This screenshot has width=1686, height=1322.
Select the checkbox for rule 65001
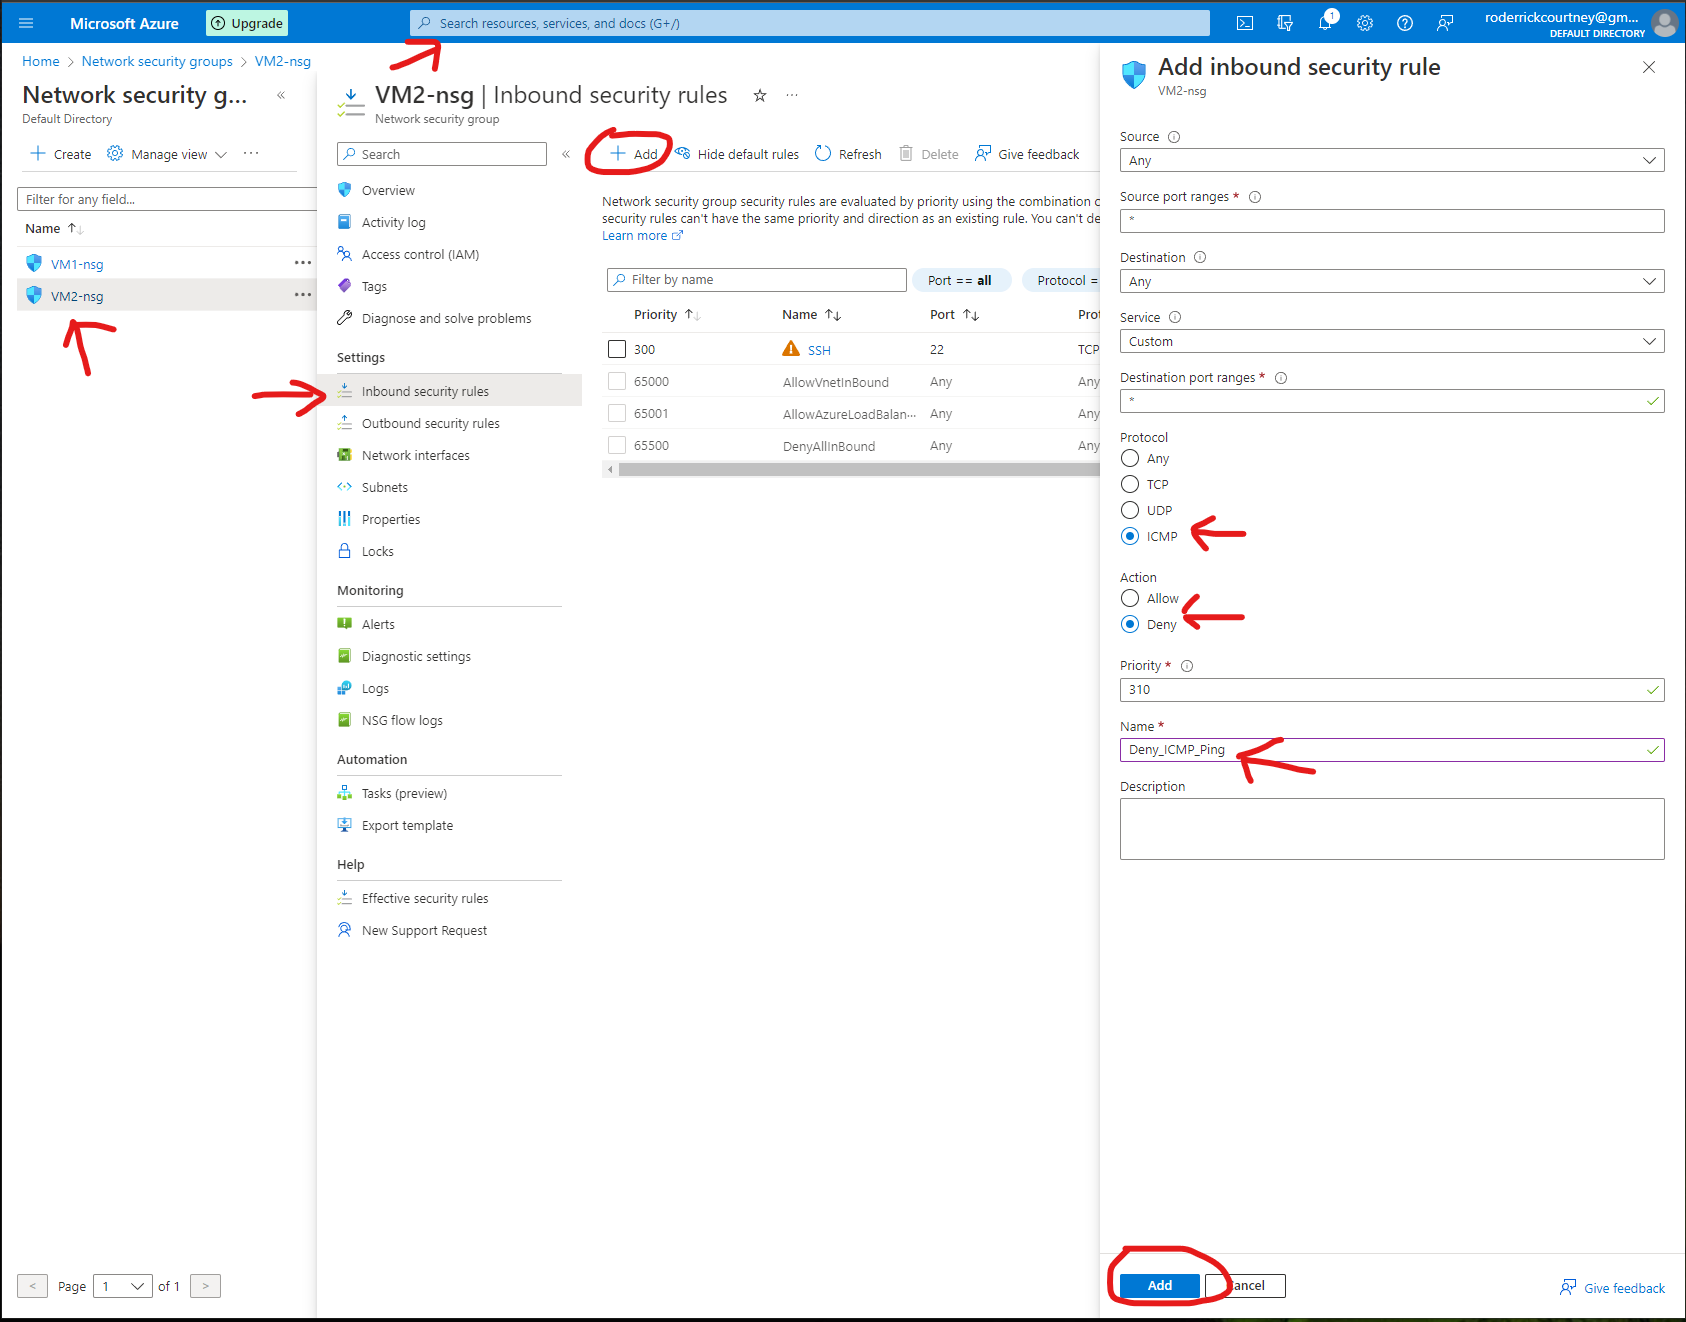tap(617, 413)
